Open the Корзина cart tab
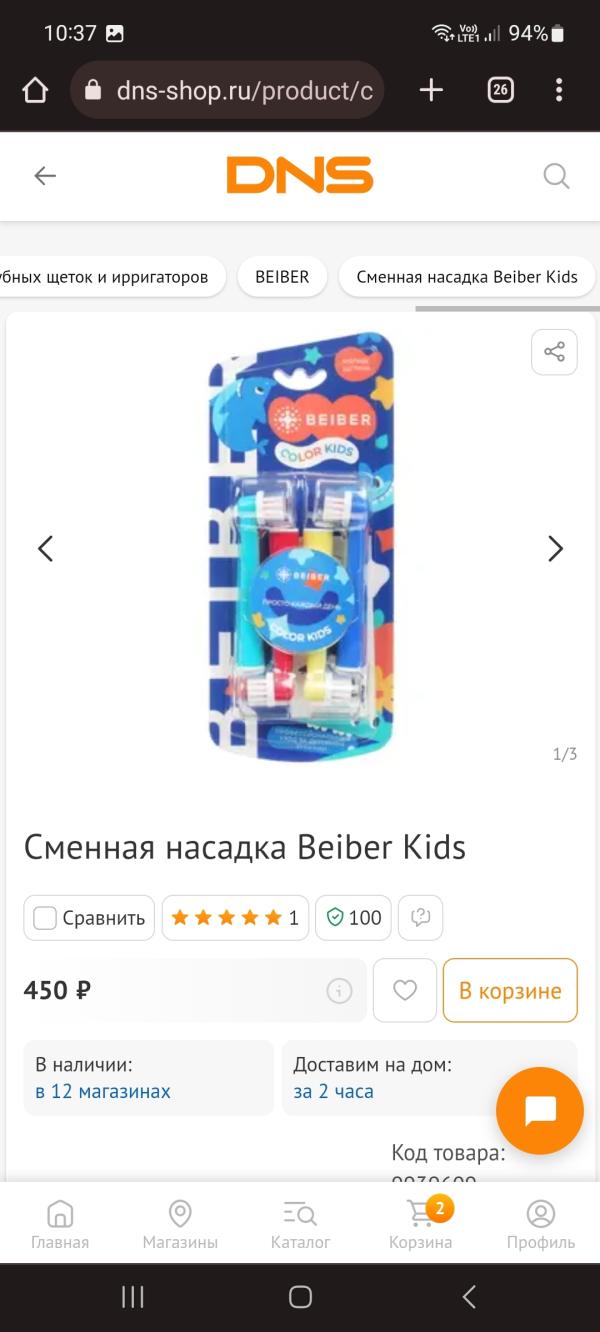The width and height of the screenshot is (600, 1332). (x=421, y=1225)
